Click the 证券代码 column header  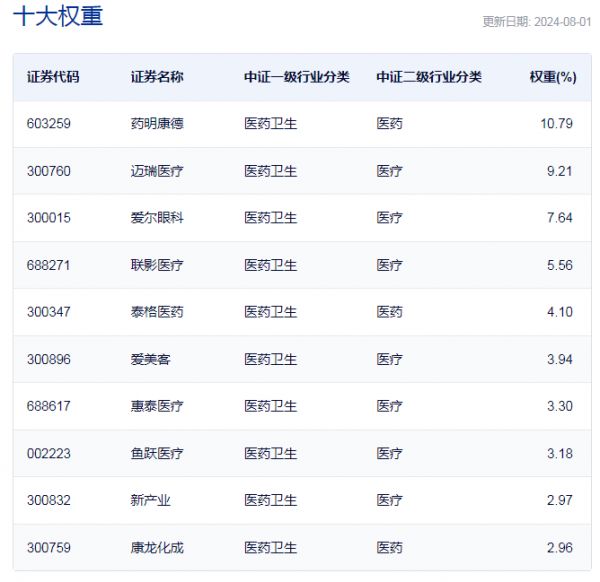[x=53, y=77]
